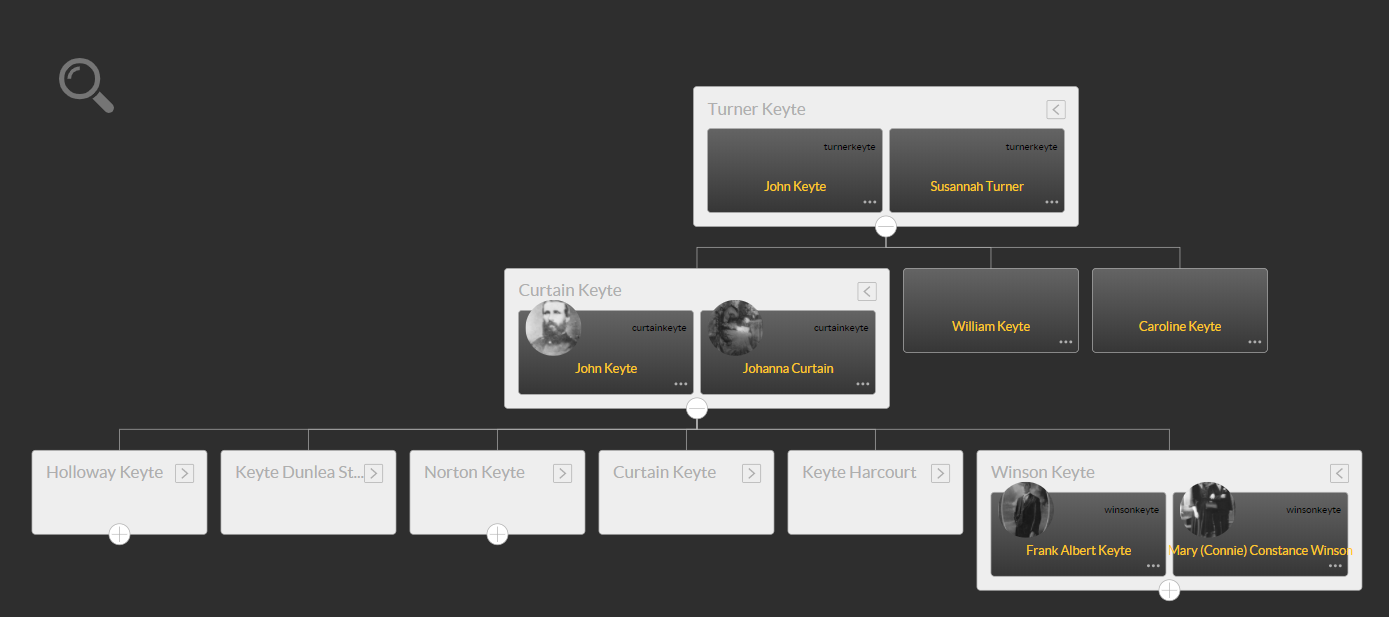Screen dimensions: 1389x617
Task: Collapse Curtain Keyte's children with the minus circle
Action: (696, 408)
